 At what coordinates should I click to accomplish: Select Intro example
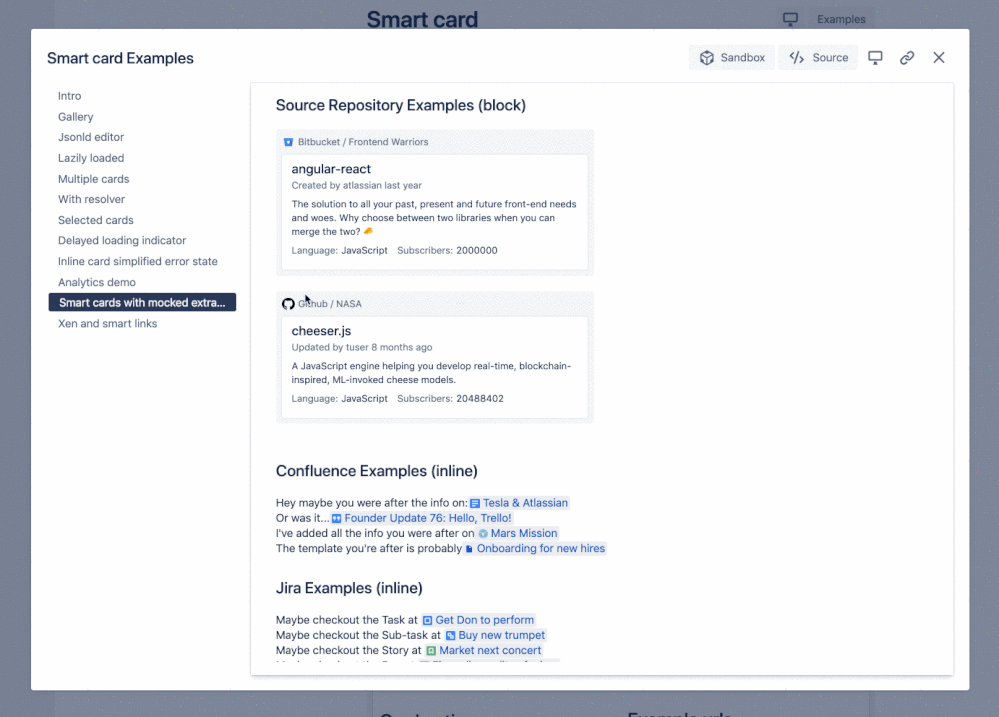(69, 96)
